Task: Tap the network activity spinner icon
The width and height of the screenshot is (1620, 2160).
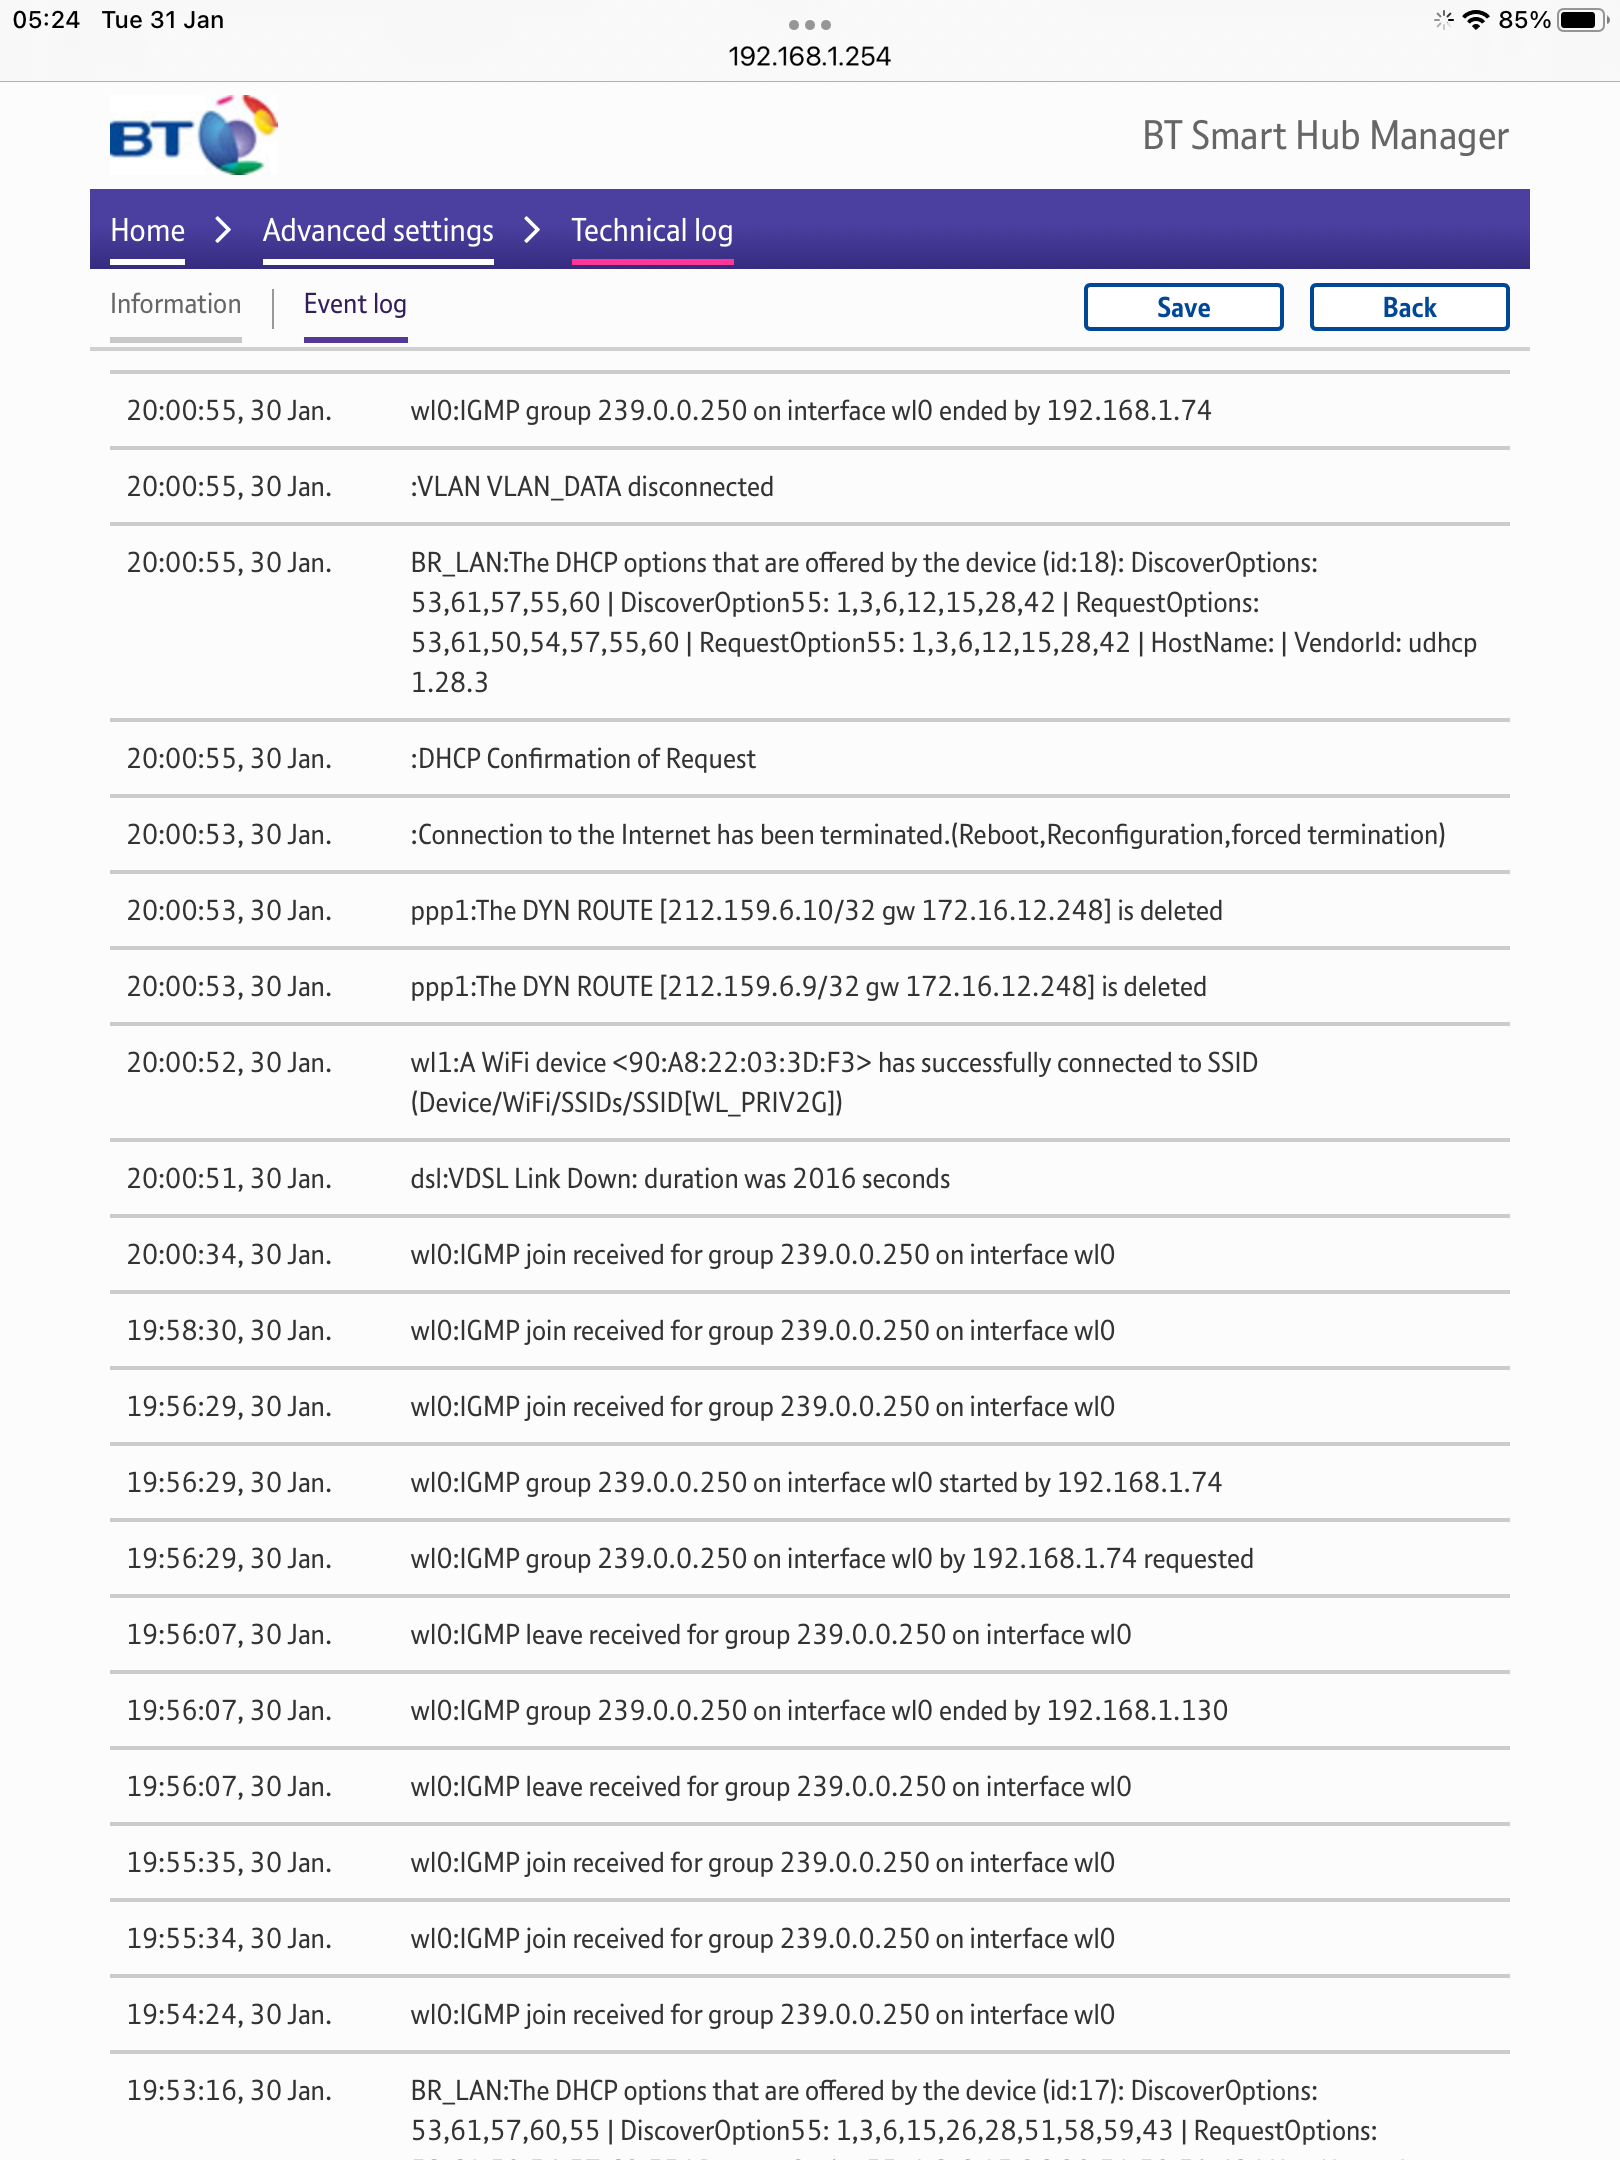Action: tap(1443, 20)
